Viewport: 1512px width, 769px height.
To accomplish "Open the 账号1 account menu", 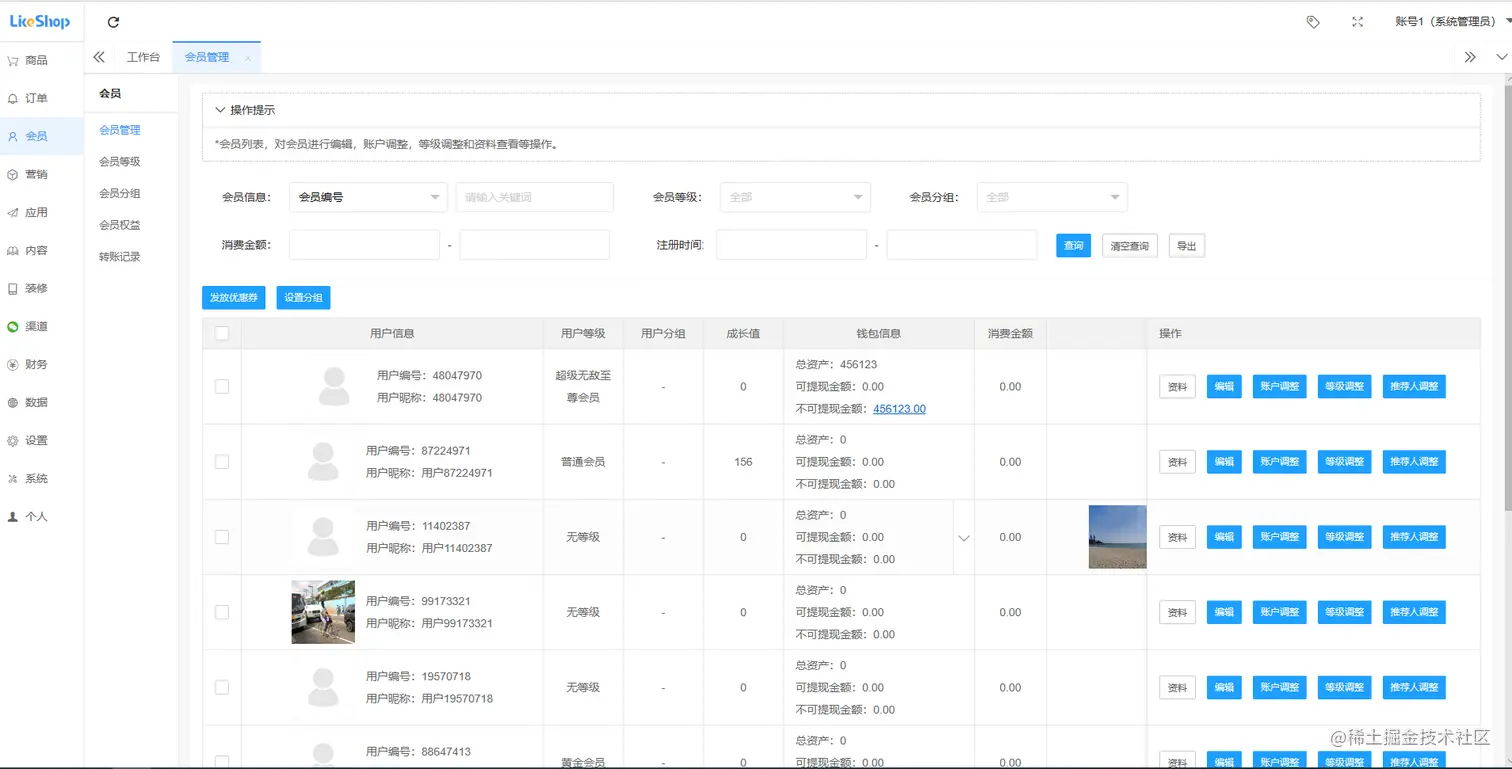I will 1452,22.
